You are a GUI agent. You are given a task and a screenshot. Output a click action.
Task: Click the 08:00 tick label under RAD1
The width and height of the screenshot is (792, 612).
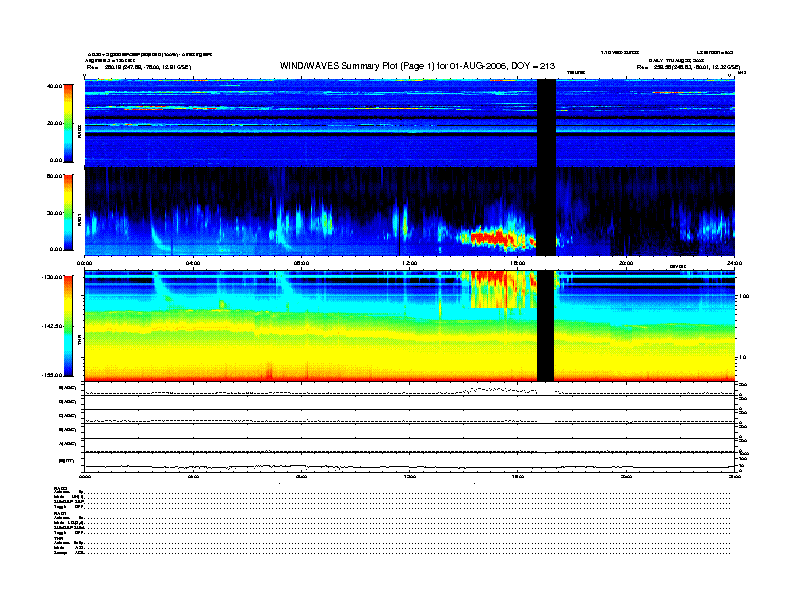tap(301, 263)
